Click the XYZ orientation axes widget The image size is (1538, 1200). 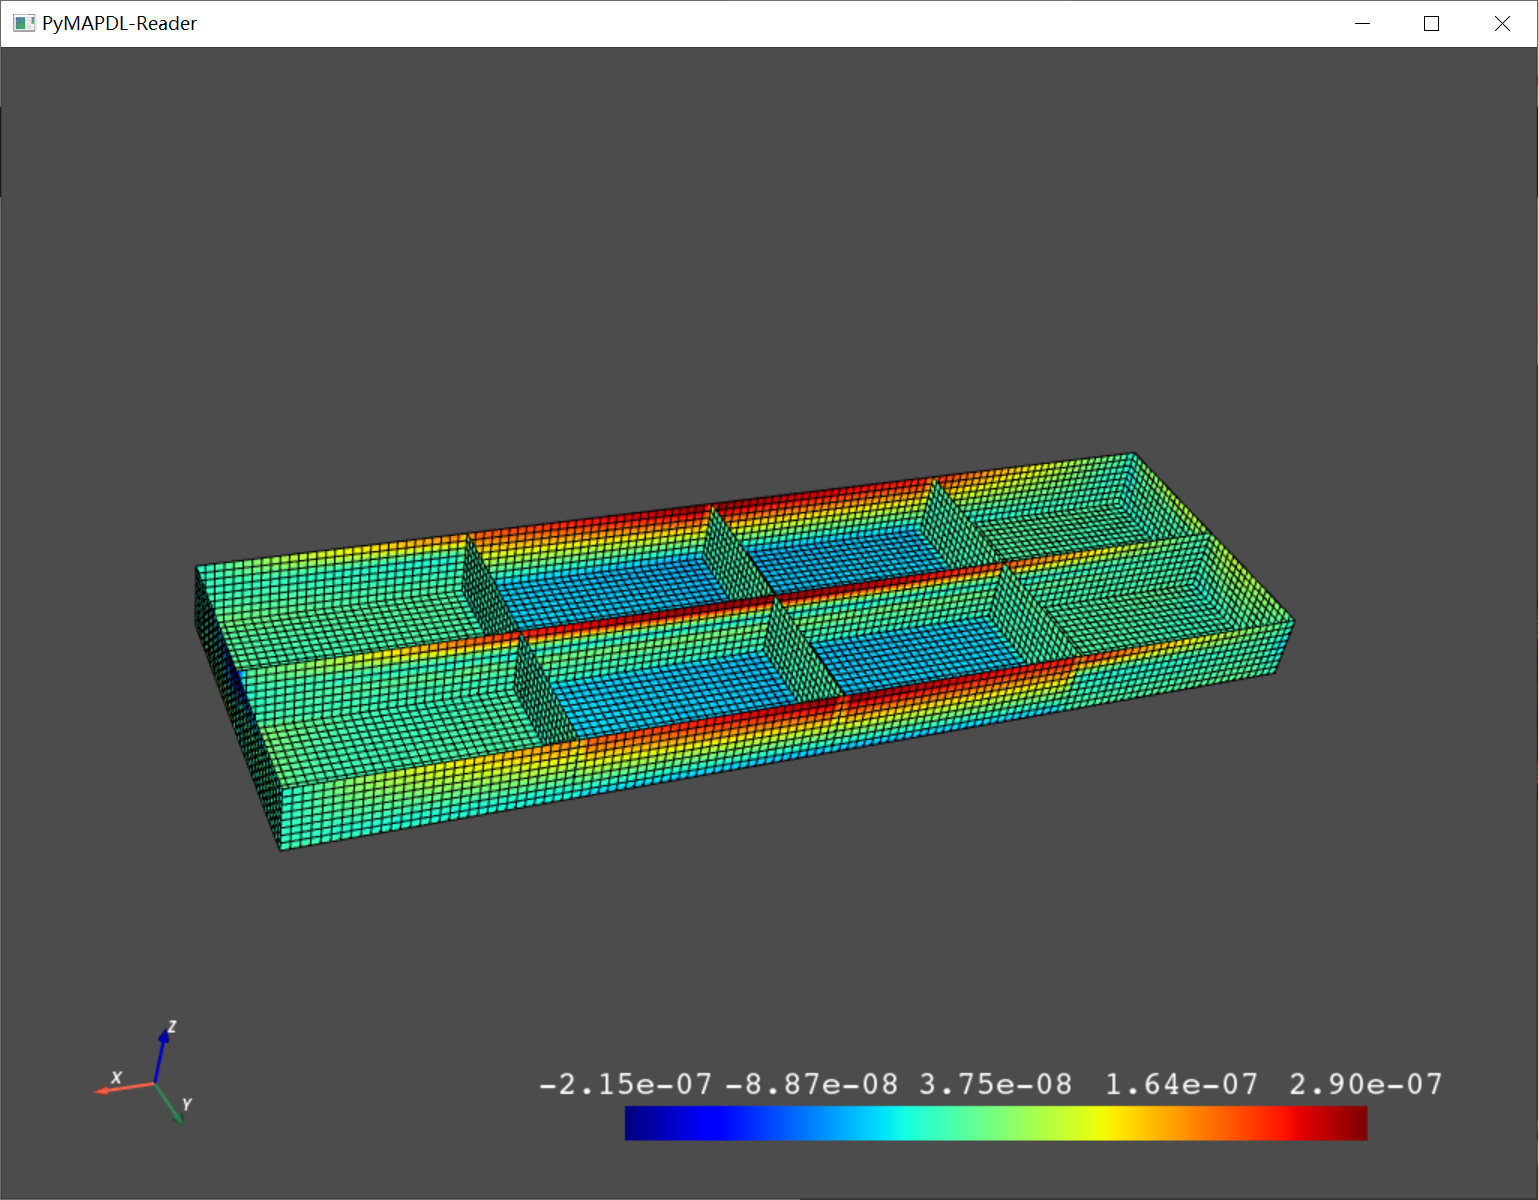(x=143, y=1073)
